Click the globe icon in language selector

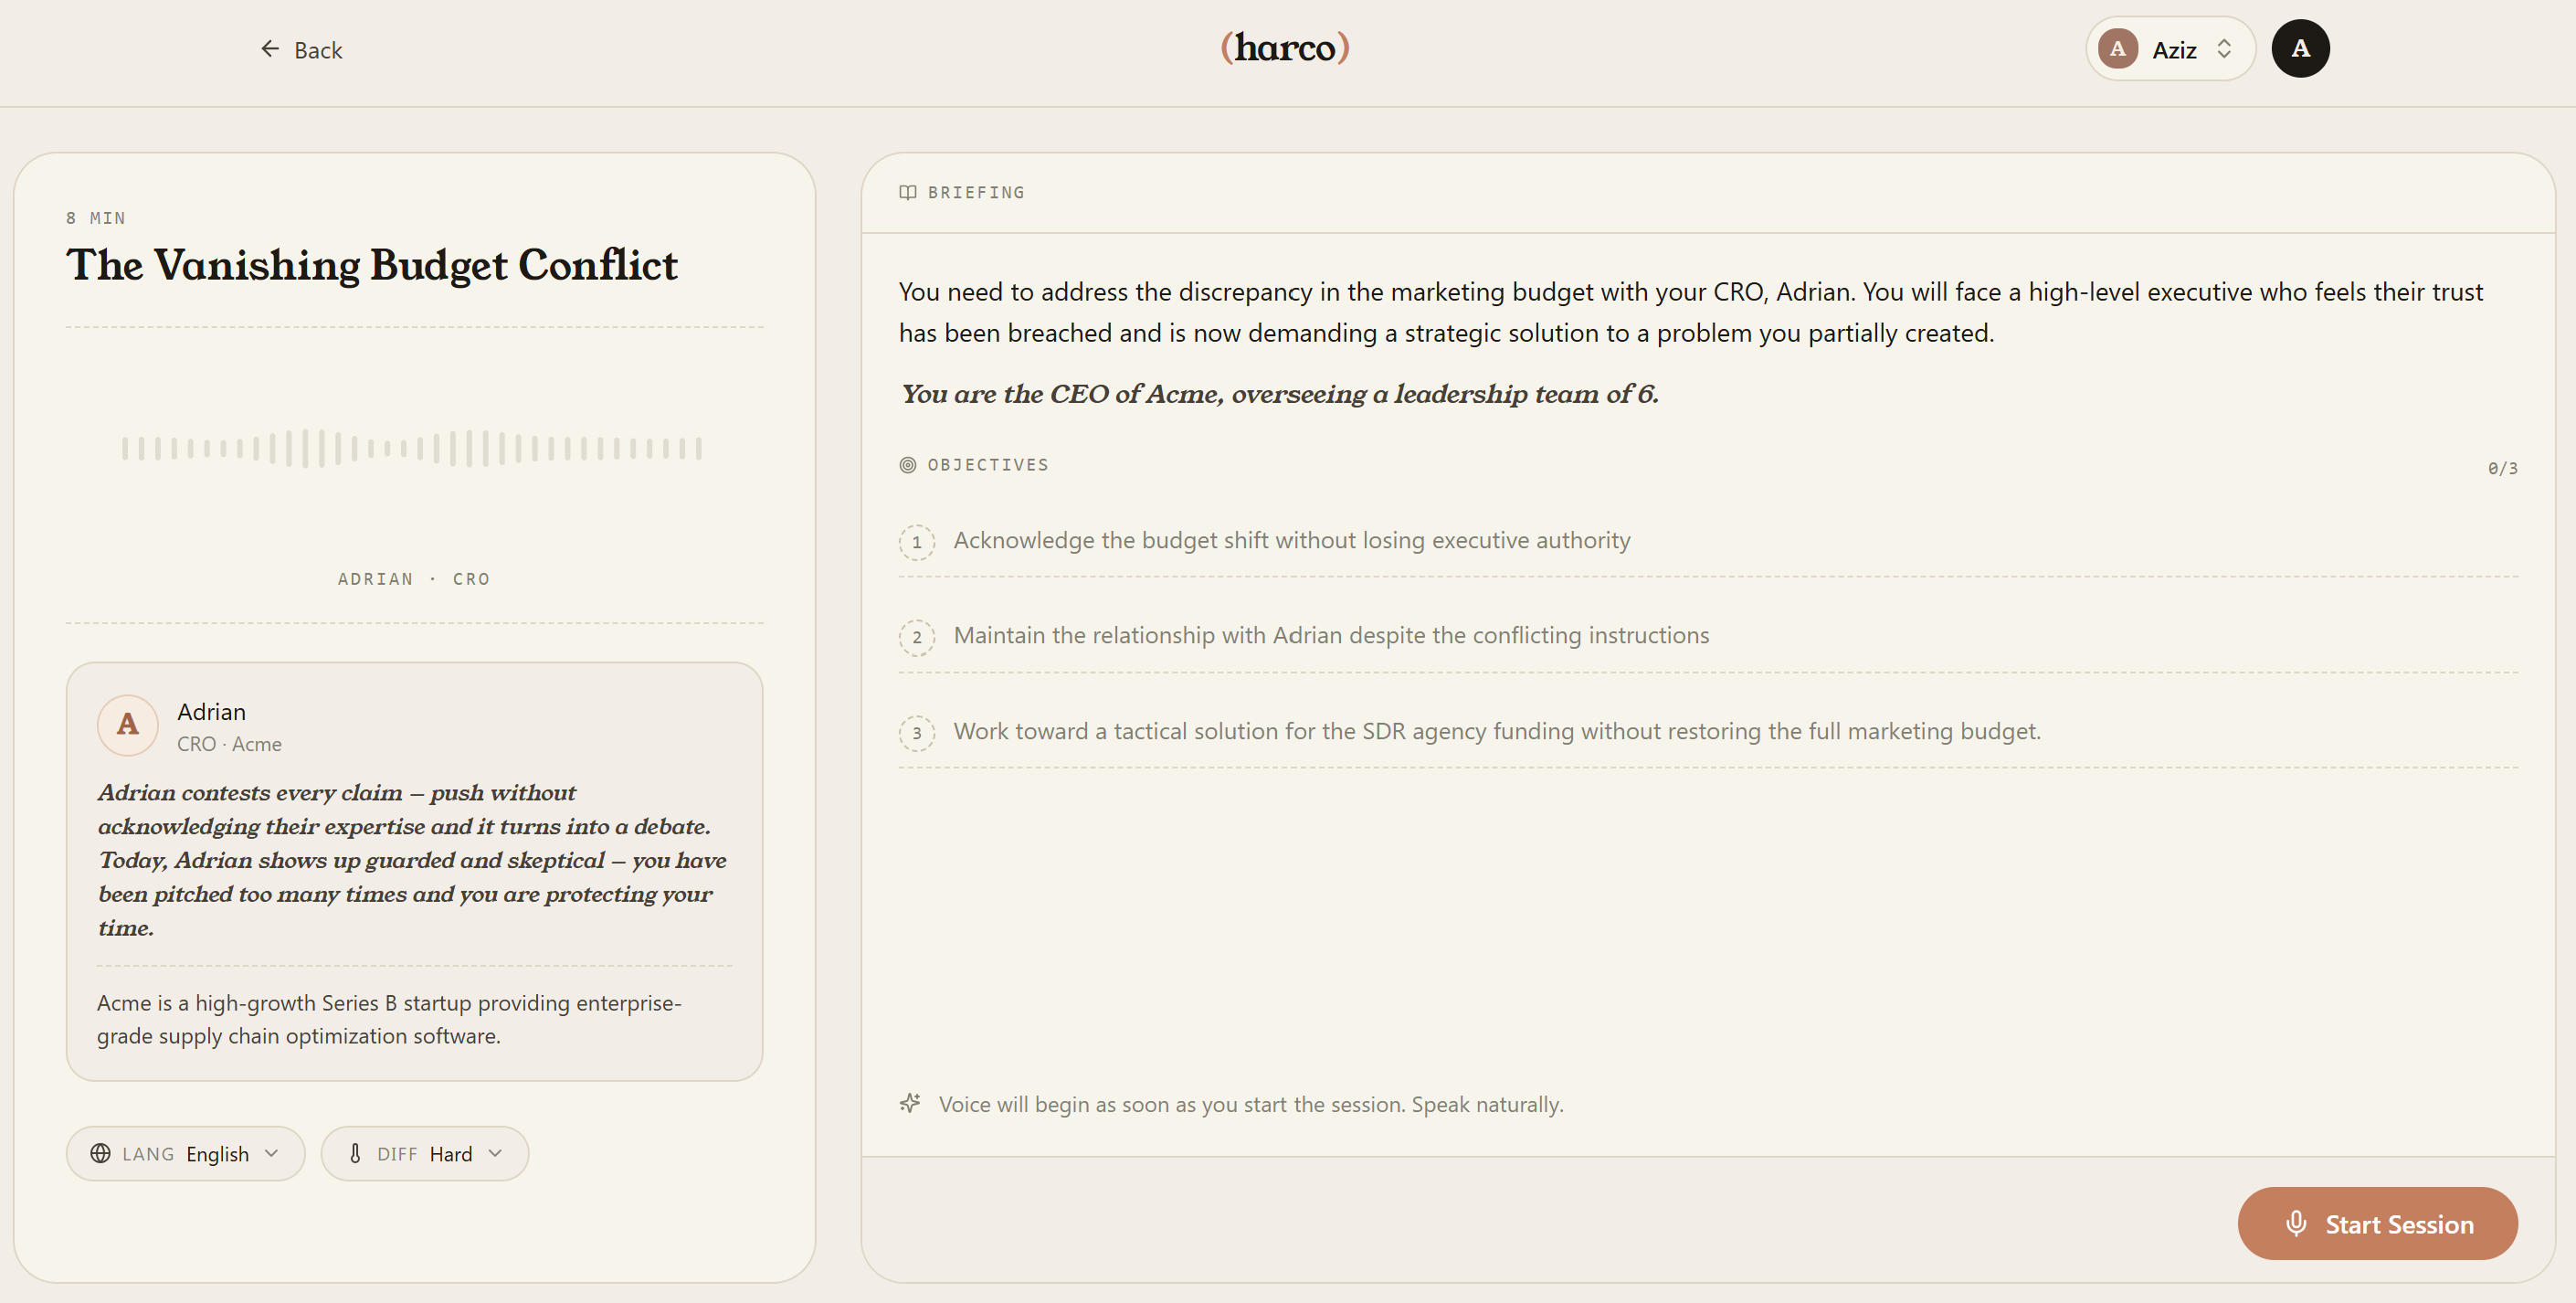[100, 1153]
